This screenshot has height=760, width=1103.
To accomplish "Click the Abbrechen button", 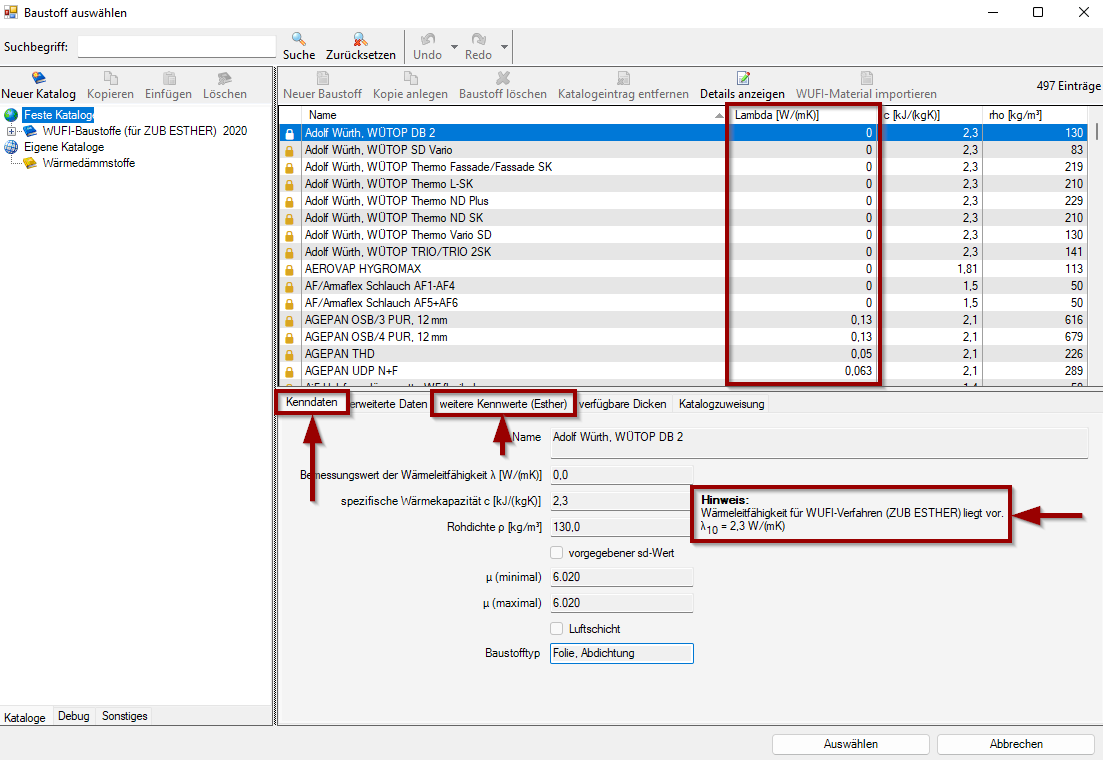I will pos(1015,744).
